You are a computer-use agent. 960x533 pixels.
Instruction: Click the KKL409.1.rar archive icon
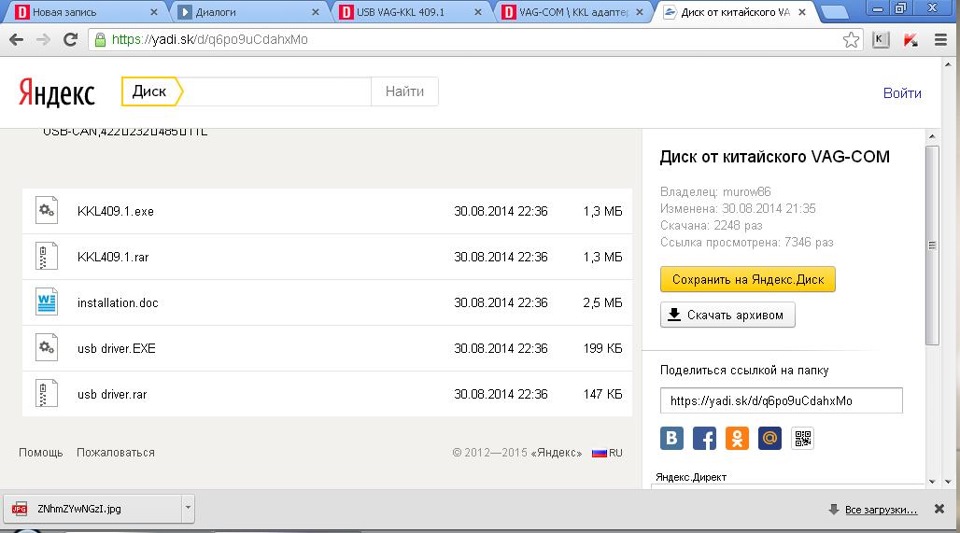tap(47, 256)
